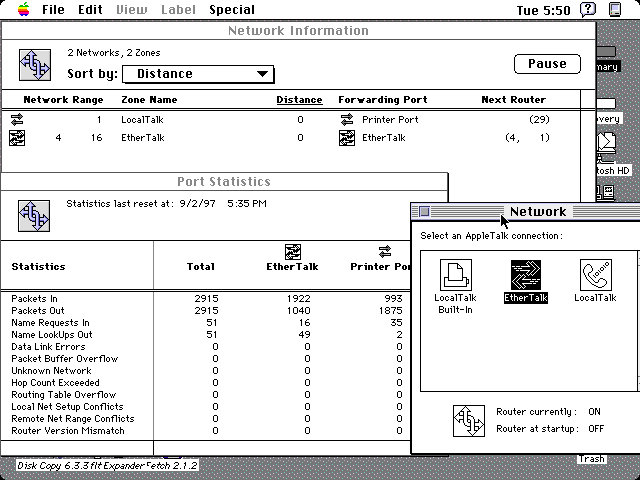The width and height of the screenshot is (640, 480).
Task: Click the Forwarding Port column header
Action: pos(382,100)
